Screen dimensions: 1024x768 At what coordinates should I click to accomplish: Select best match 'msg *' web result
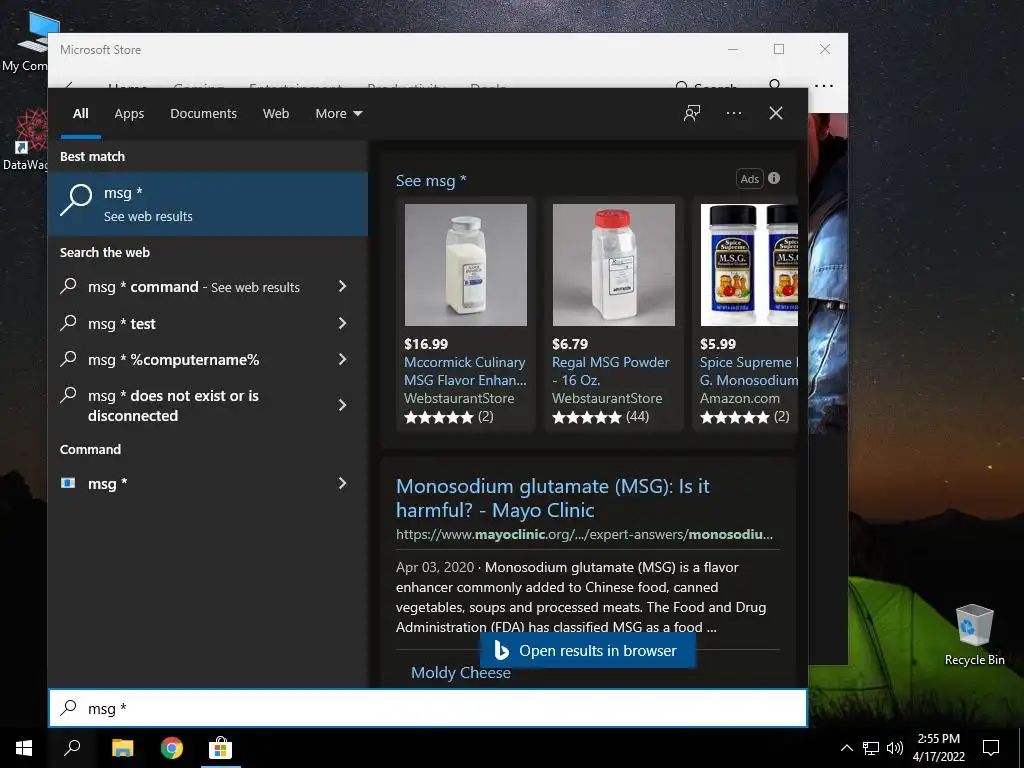(208, 204)
